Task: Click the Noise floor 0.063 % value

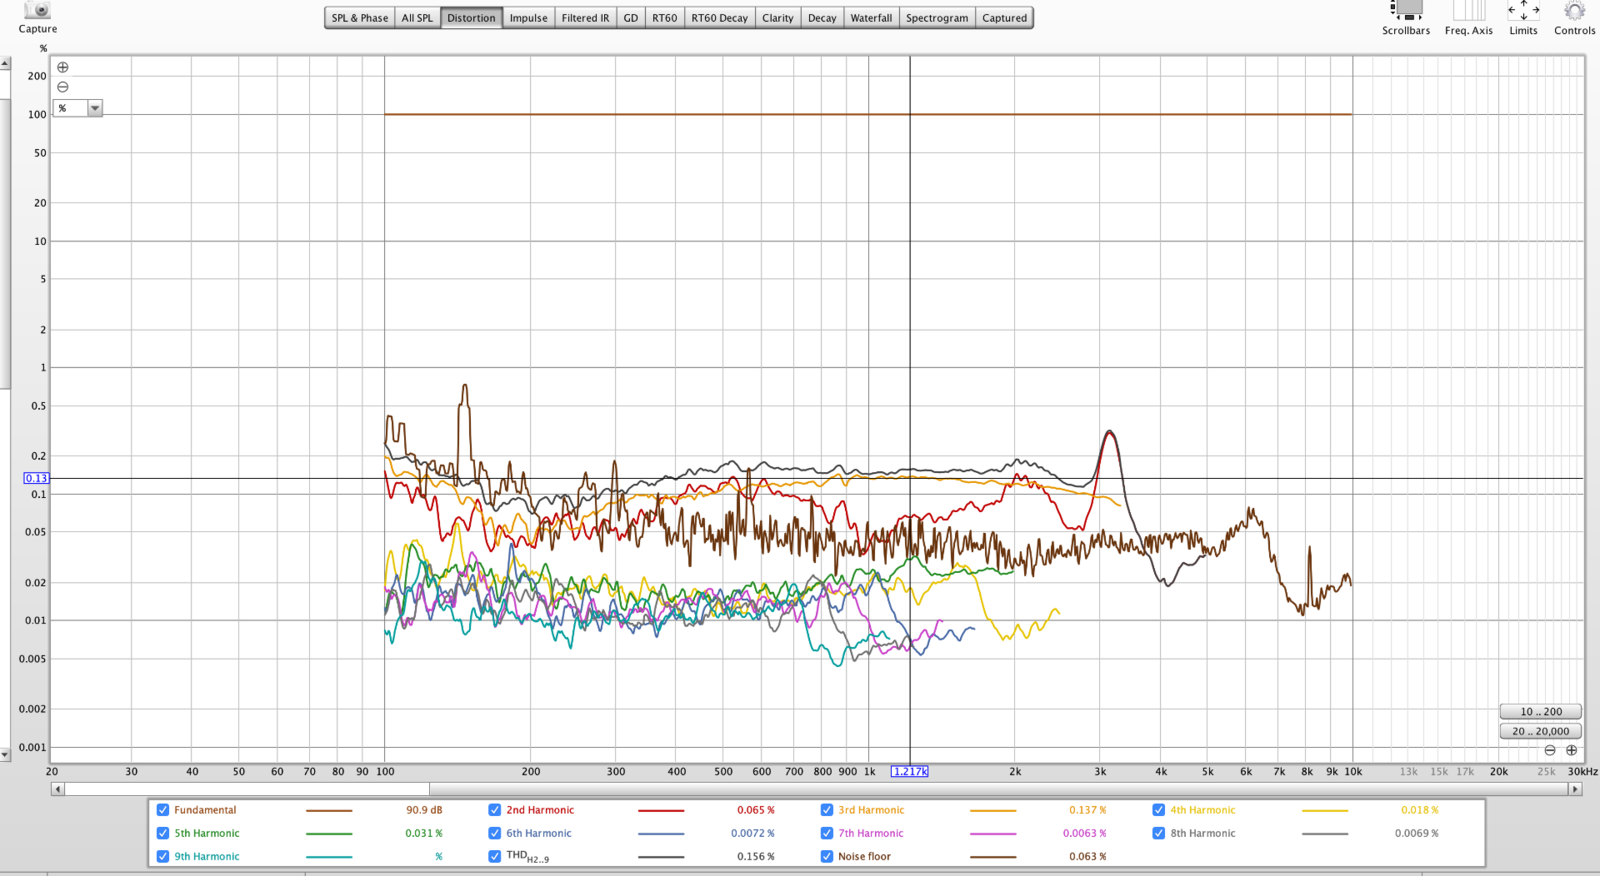Action: point(1088,856)
